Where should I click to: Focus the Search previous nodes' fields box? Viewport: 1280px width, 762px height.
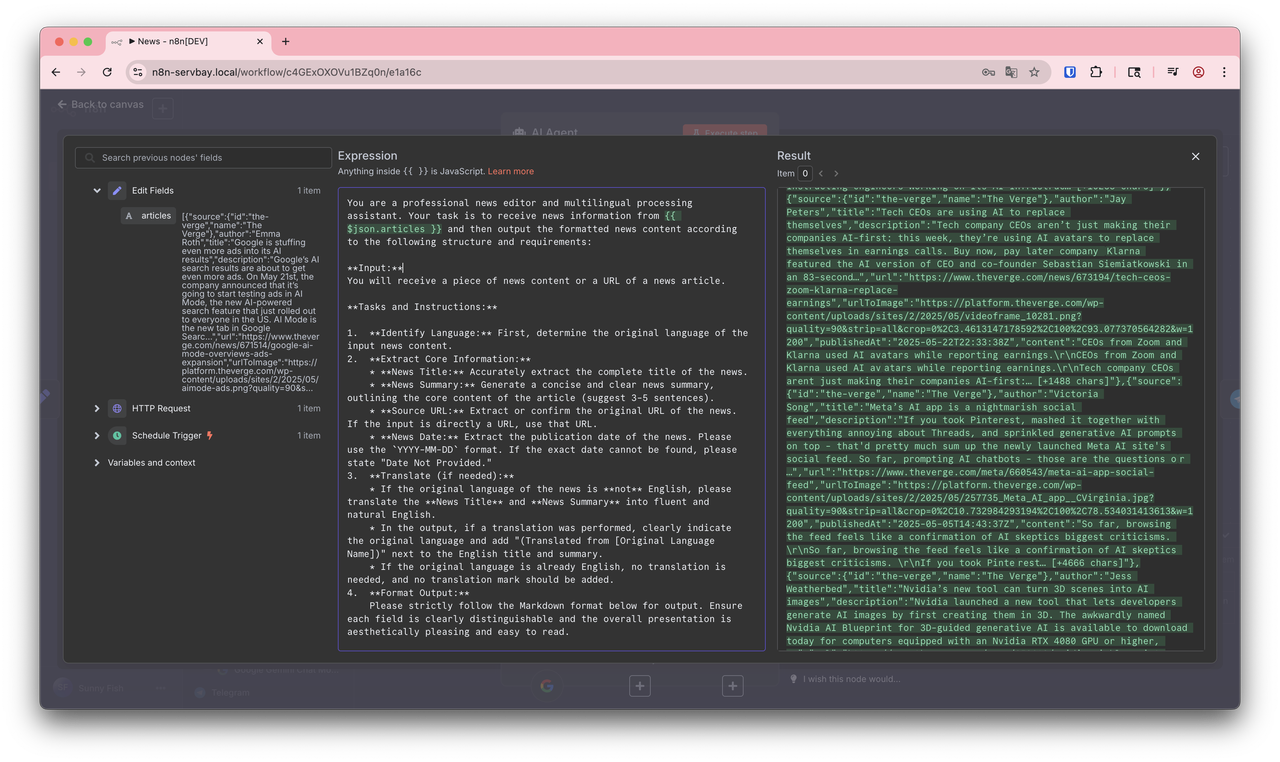pos(203,157)
